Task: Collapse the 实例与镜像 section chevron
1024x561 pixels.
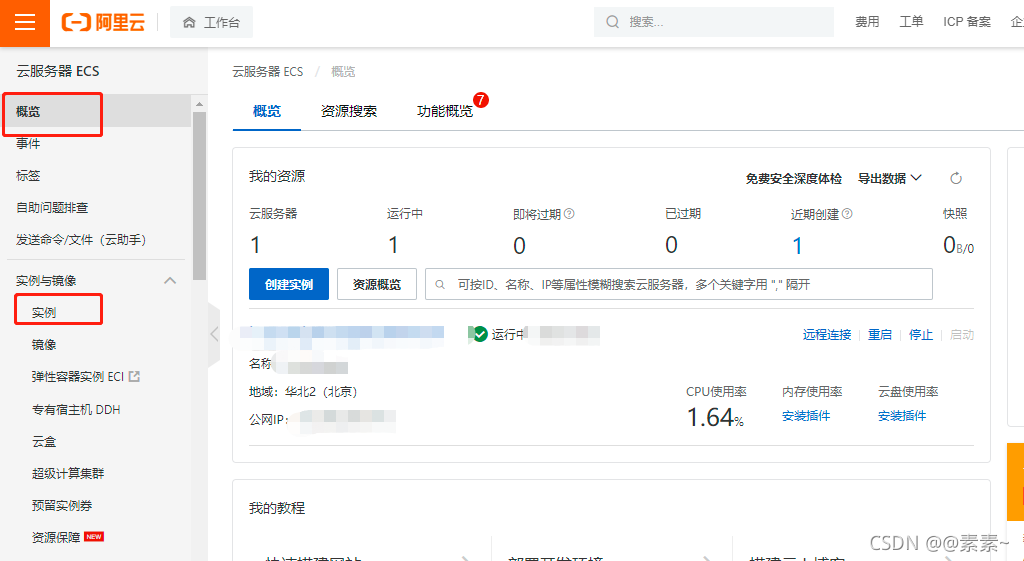Action: [x=170, y=281]
